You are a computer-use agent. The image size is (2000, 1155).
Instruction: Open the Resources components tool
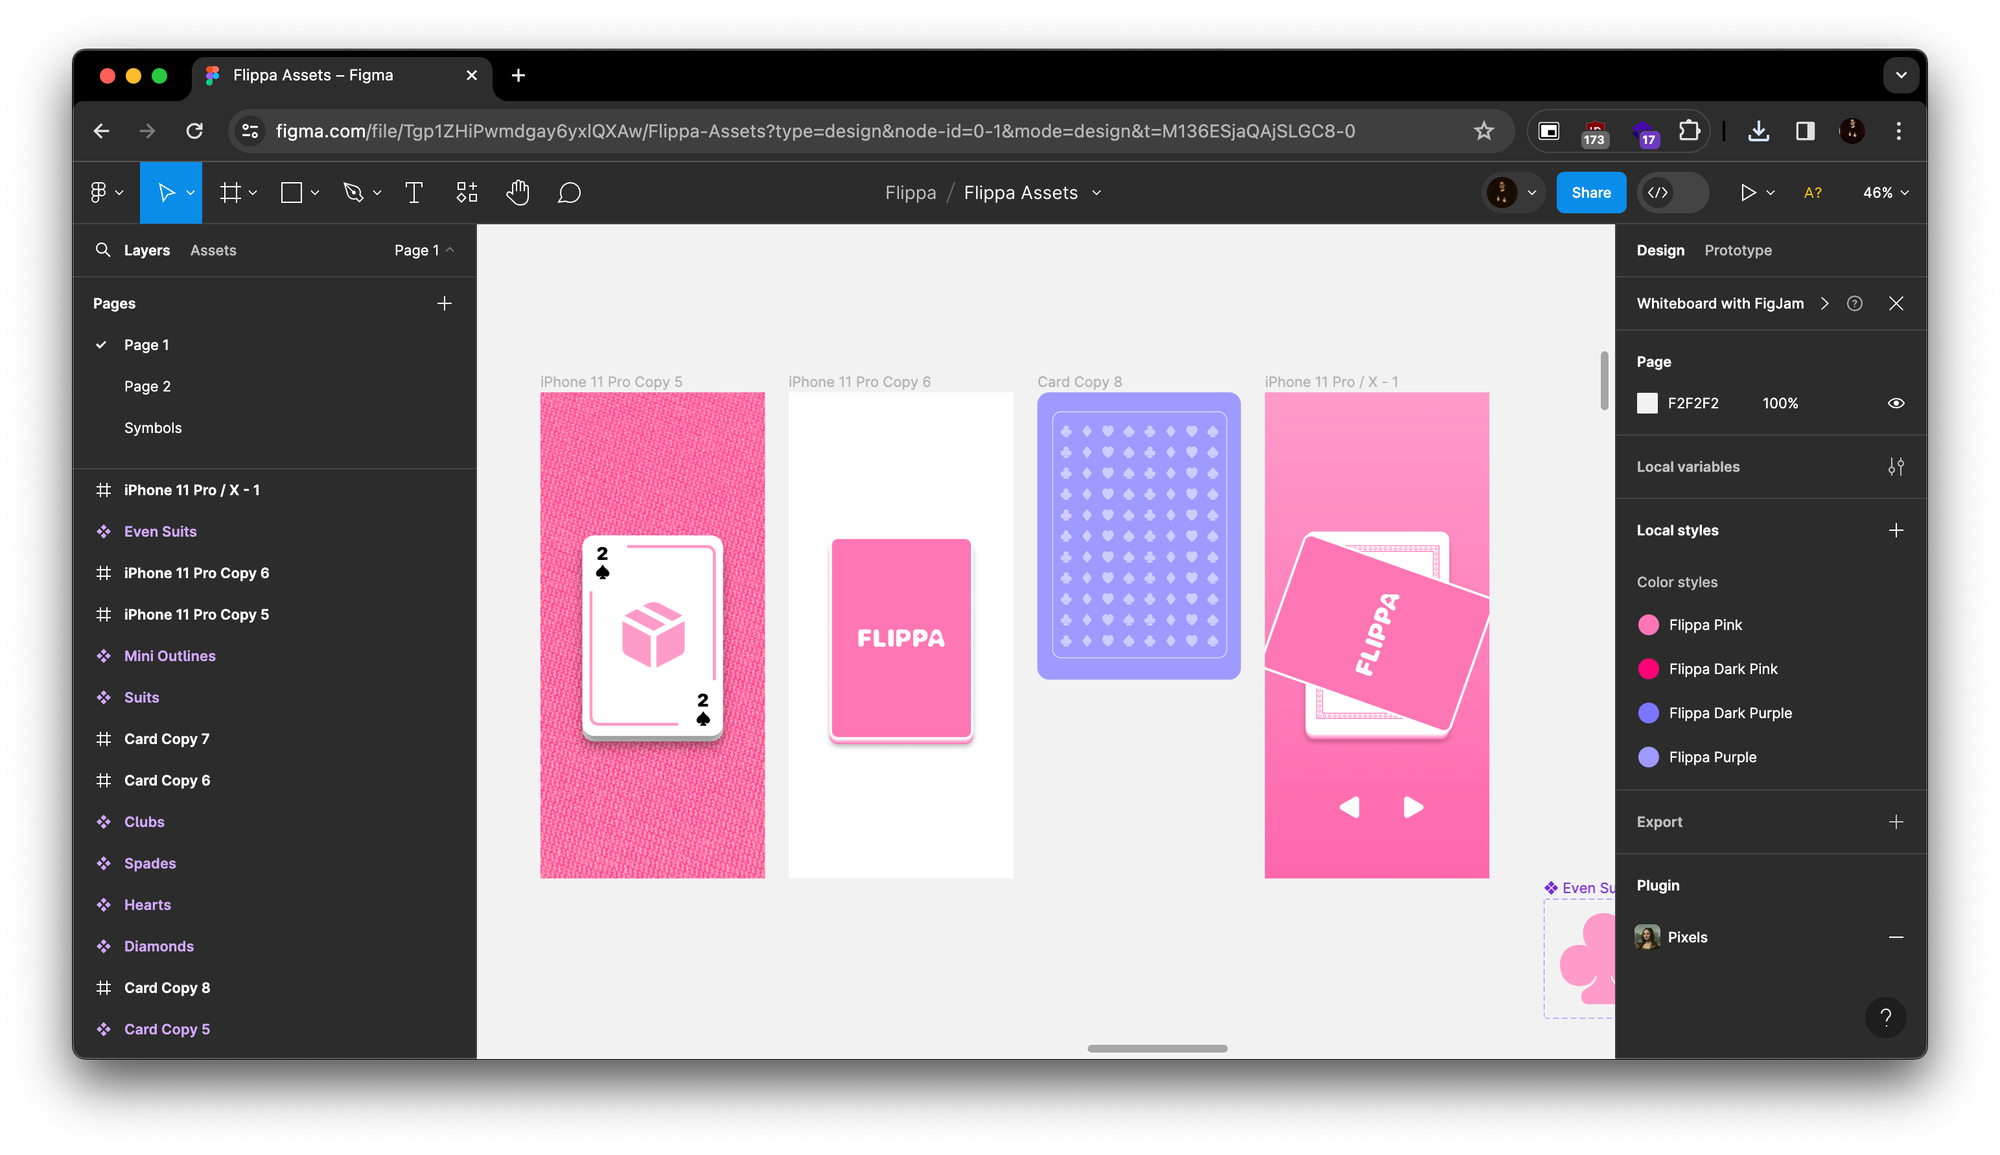coord(467,192)
